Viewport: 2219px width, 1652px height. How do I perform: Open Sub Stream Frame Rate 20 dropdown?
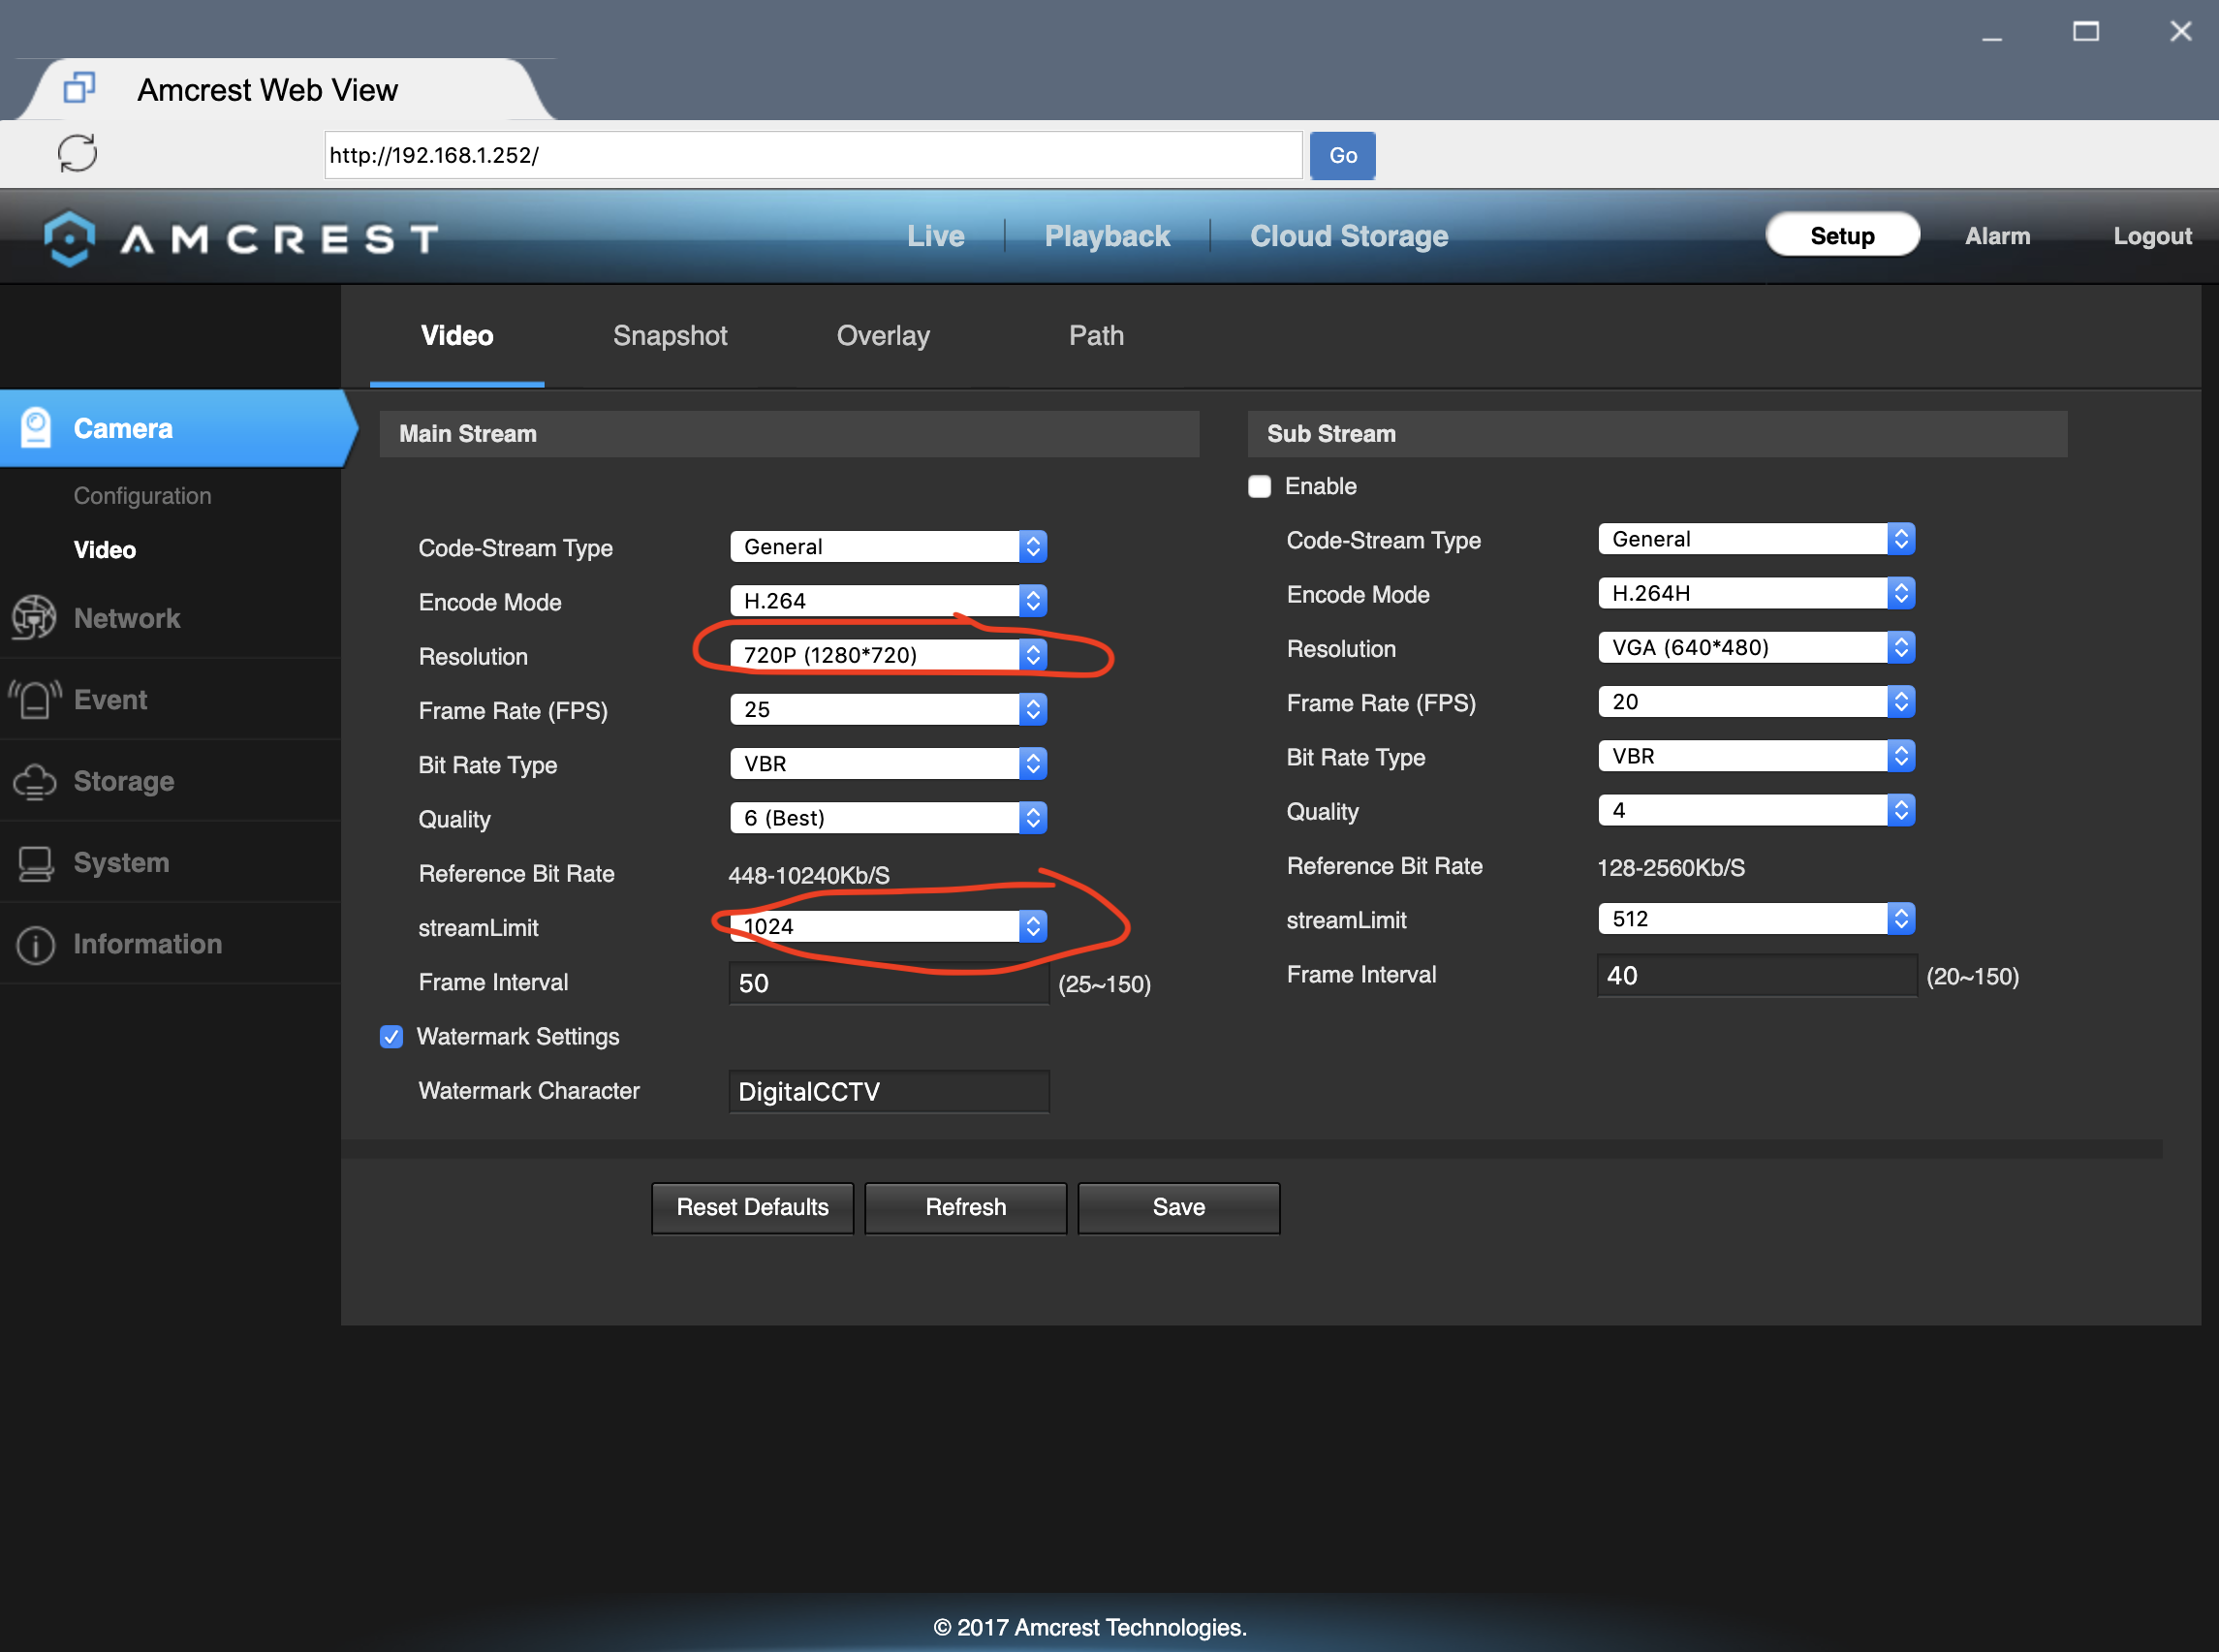(1756, 701)
